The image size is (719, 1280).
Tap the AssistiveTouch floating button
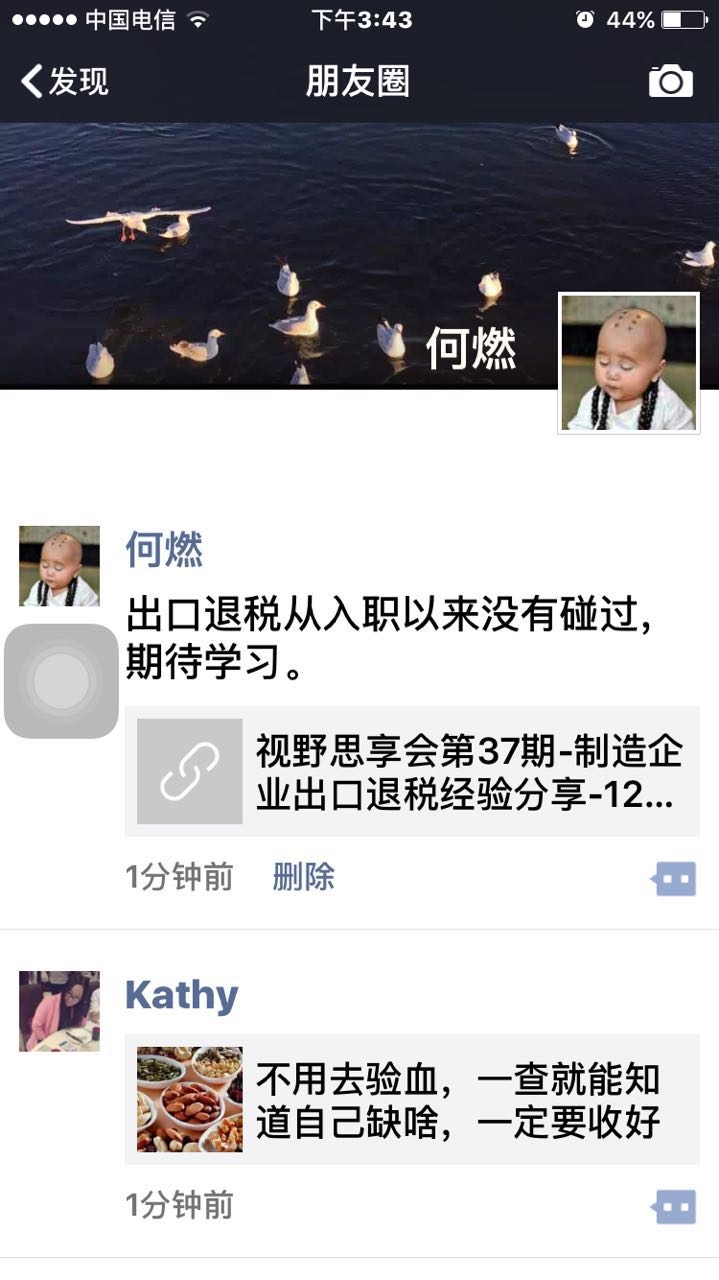coord(61,681)
